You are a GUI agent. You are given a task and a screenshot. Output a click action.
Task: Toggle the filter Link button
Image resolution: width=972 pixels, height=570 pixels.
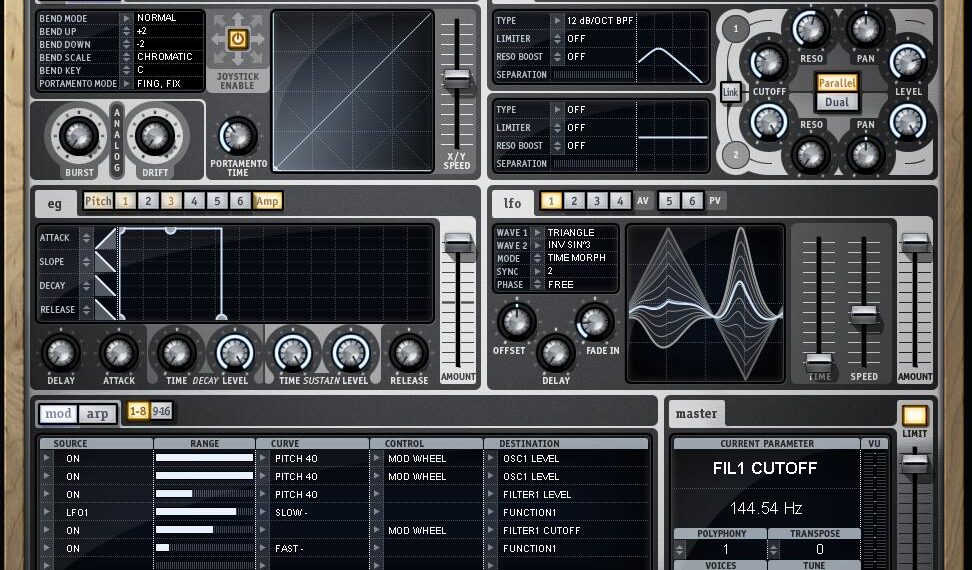pyautogui.click(x=730, y=92)
